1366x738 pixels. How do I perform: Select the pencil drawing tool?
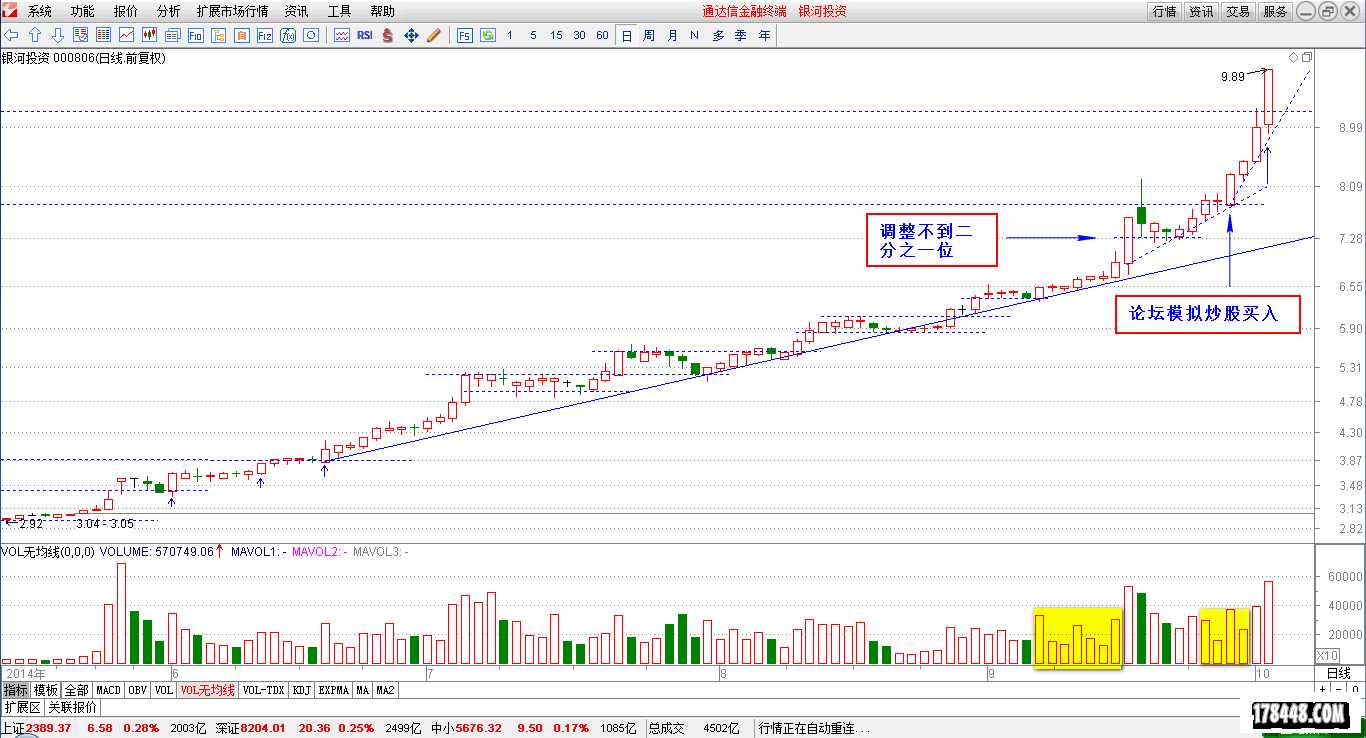click(x=434, y=35)
